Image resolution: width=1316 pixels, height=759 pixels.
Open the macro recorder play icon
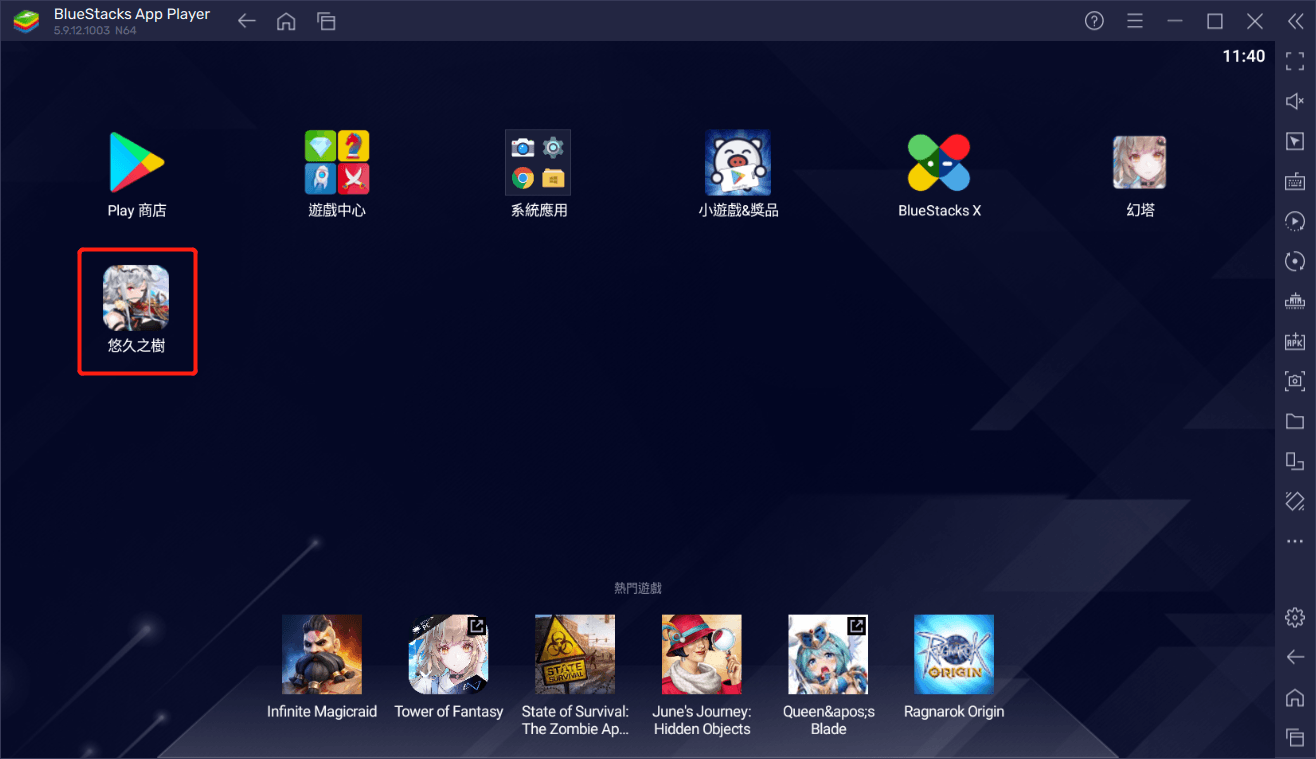[x=1295, y=221]
